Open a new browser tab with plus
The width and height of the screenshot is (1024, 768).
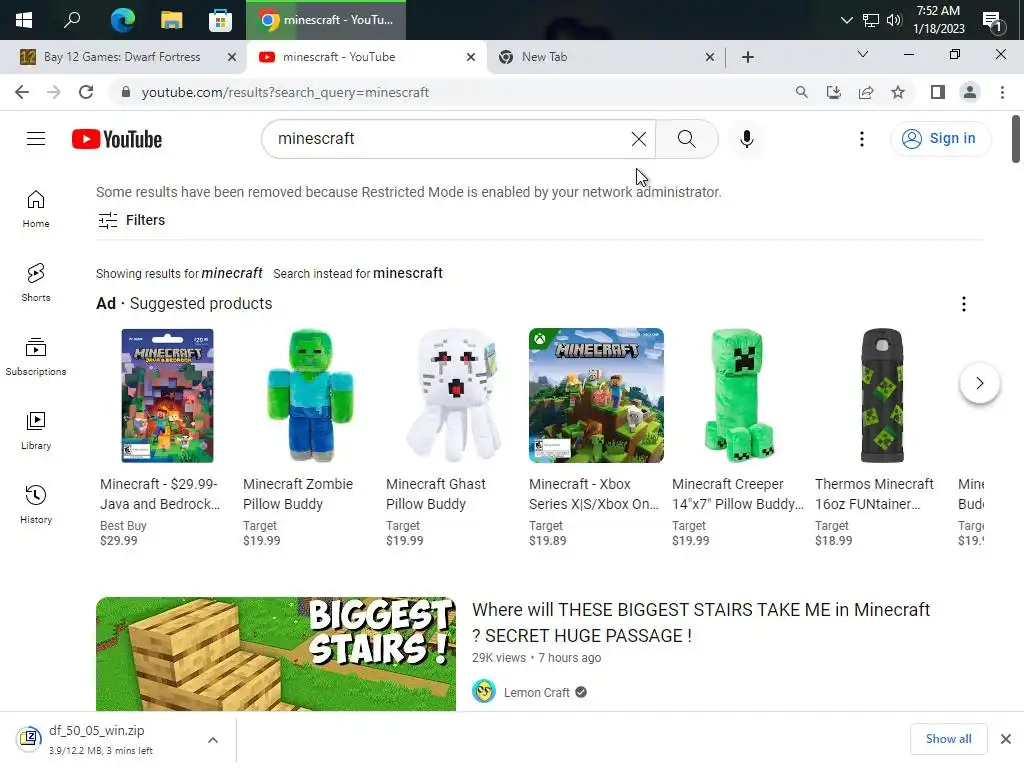tap(748, 57)
